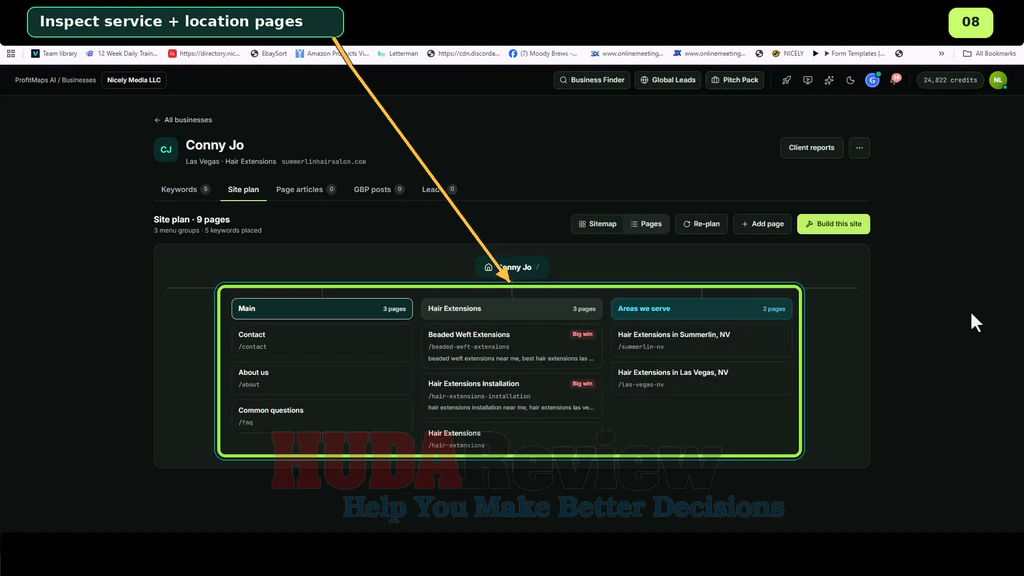Viewport: 1024px width, 576px height.
Task: Go to ProfitMaps AI / Businesses breadcrumb
Action: coord(56,80)
